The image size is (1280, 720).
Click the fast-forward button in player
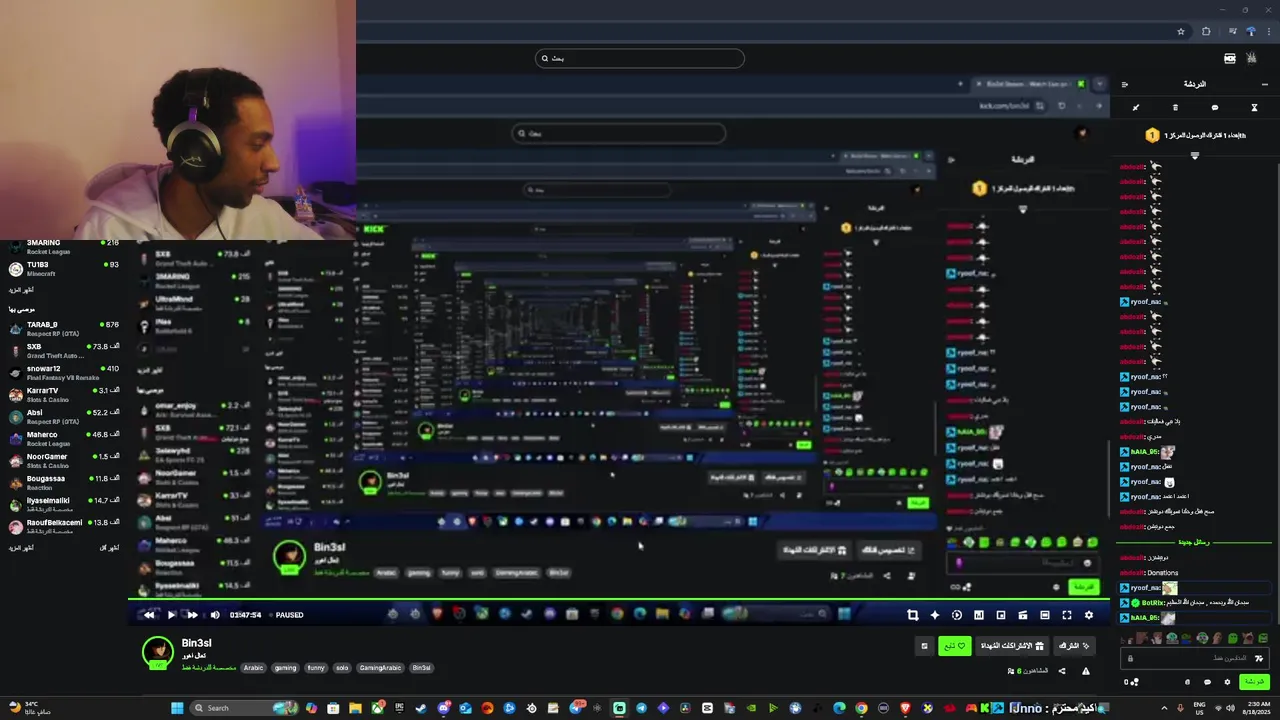(193, 615)
